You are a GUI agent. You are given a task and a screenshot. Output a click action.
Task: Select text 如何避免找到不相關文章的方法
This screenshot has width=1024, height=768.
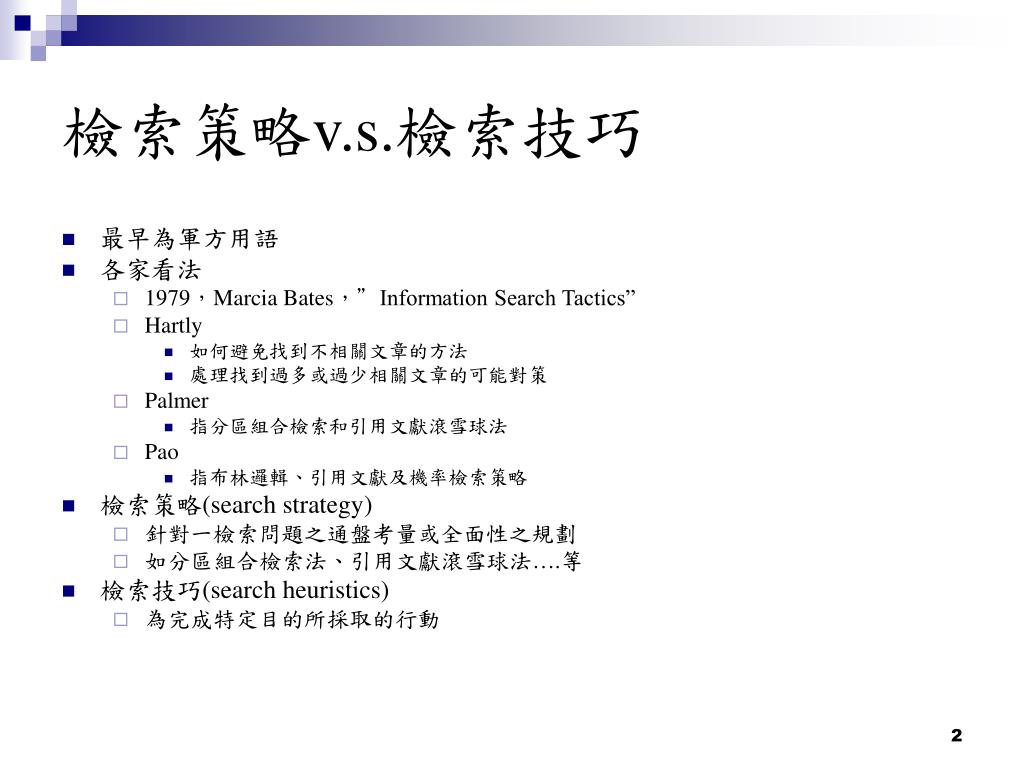(328, 351)
